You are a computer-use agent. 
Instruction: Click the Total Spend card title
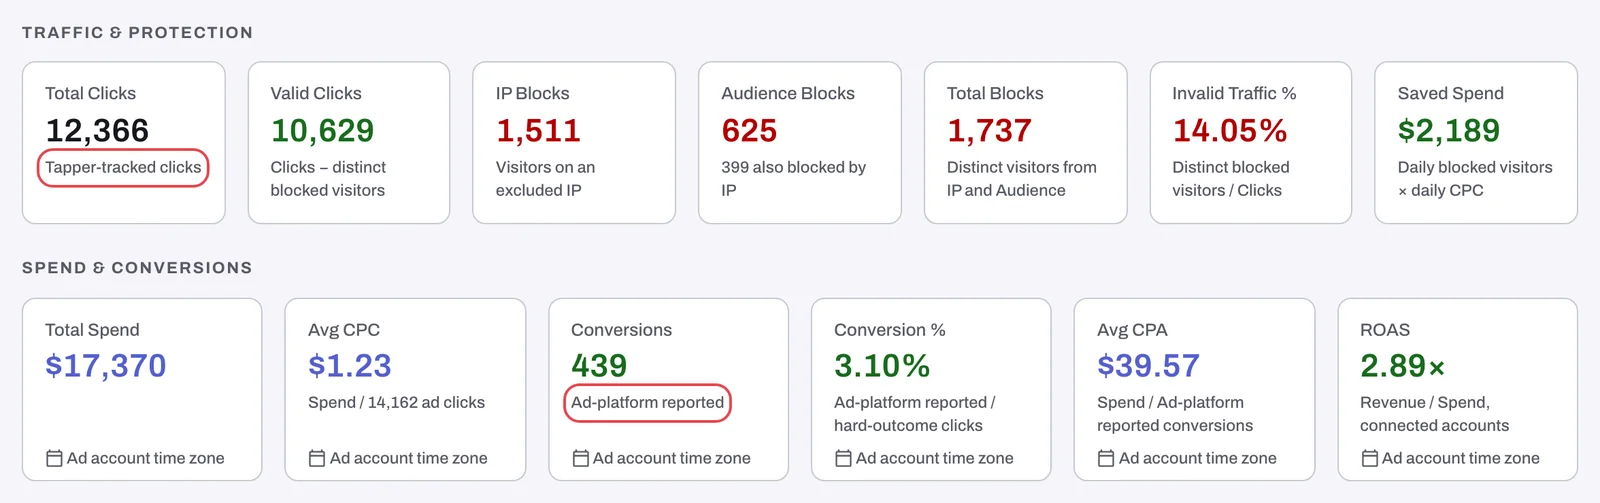92,330
